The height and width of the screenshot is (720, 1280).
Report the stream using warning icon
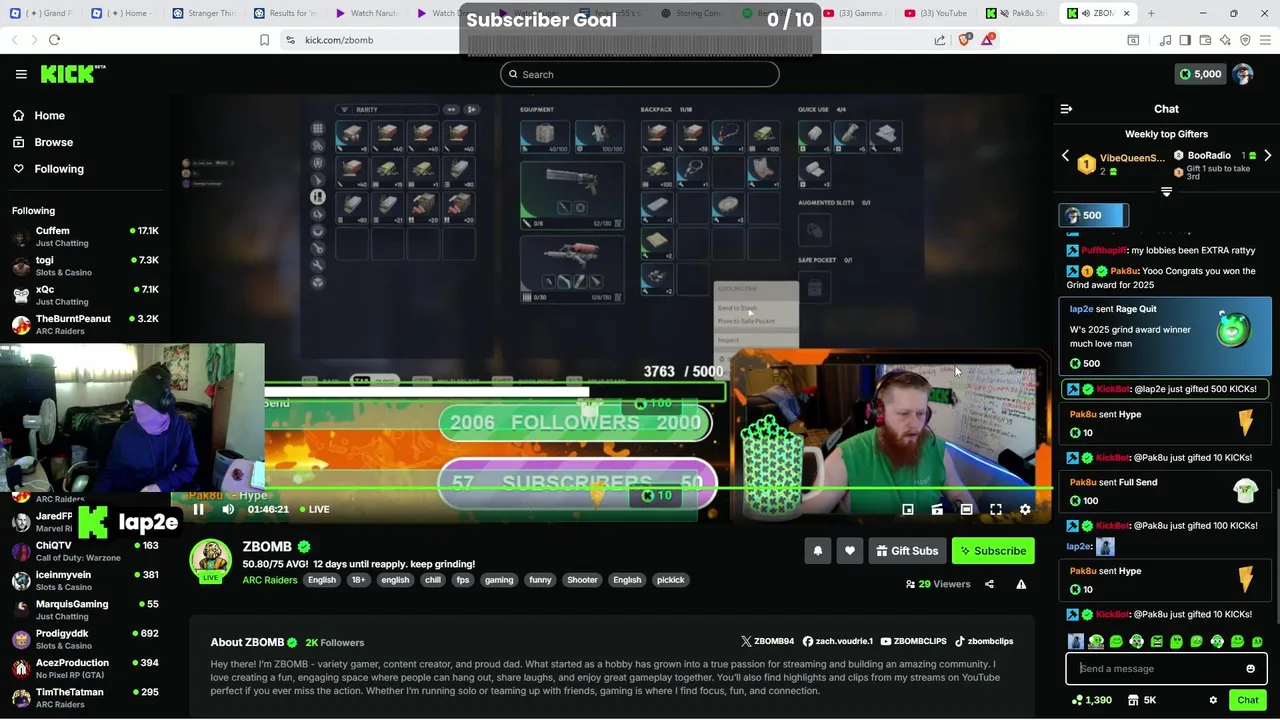point(1021,584)
